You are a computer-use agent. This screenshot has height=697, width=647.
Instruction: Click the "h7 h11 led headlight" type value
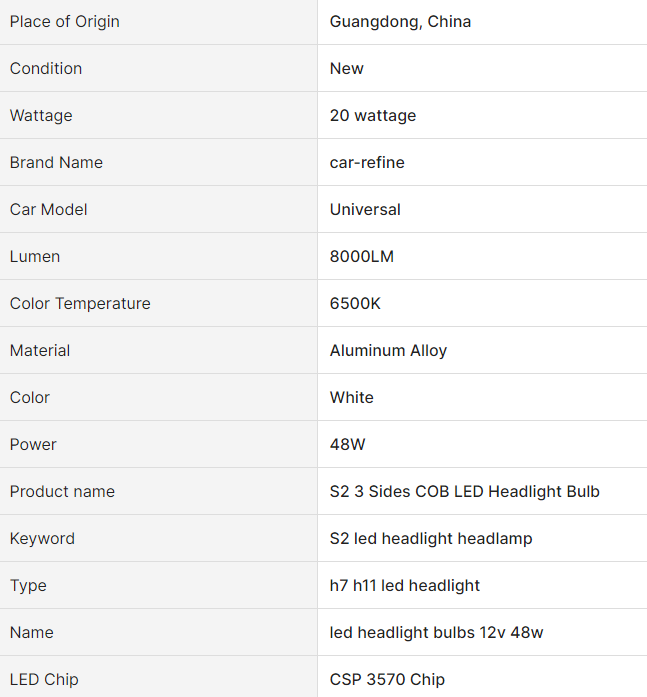[x=404, y=585]
